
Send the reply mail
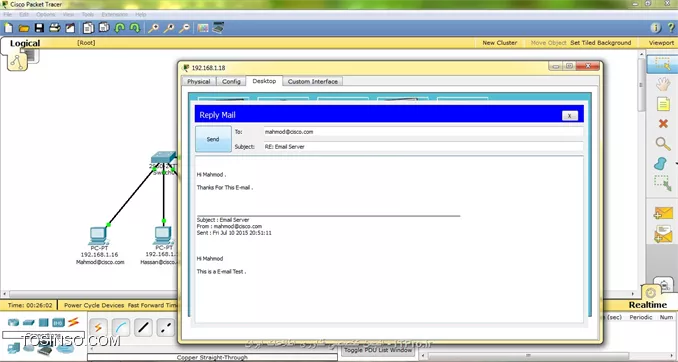click(213, 139)
